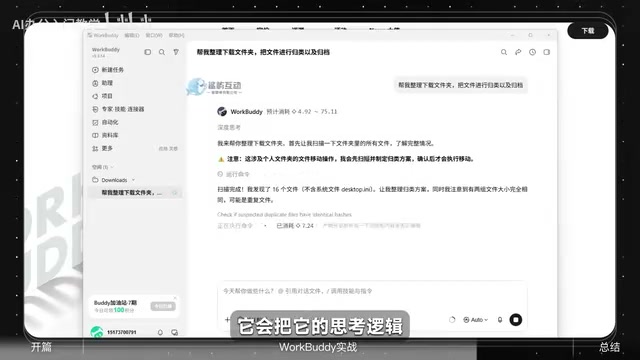Click the 预计消耗 4.92 ~ 75.11 estimate text

pos(302,111)
